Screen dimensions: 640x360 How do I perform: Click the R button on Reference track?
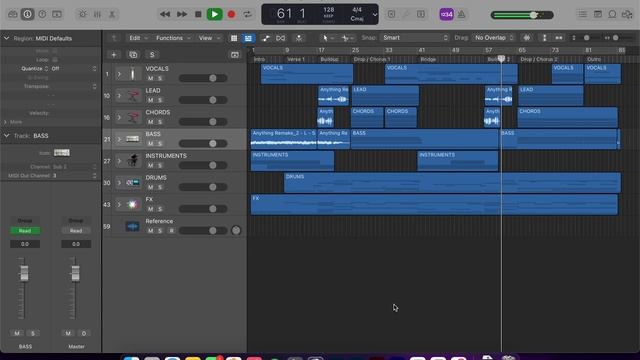click(x=171, y=231)
